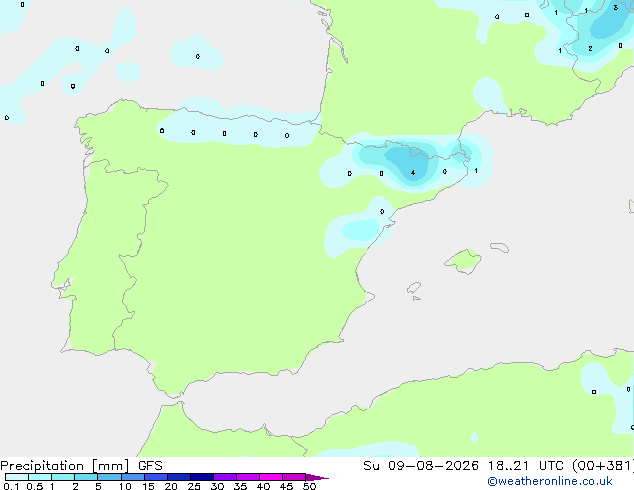Click the 30–35 mm purple legend swatch
The width and height of the screenshot is (634, 490).
(225, 477)
